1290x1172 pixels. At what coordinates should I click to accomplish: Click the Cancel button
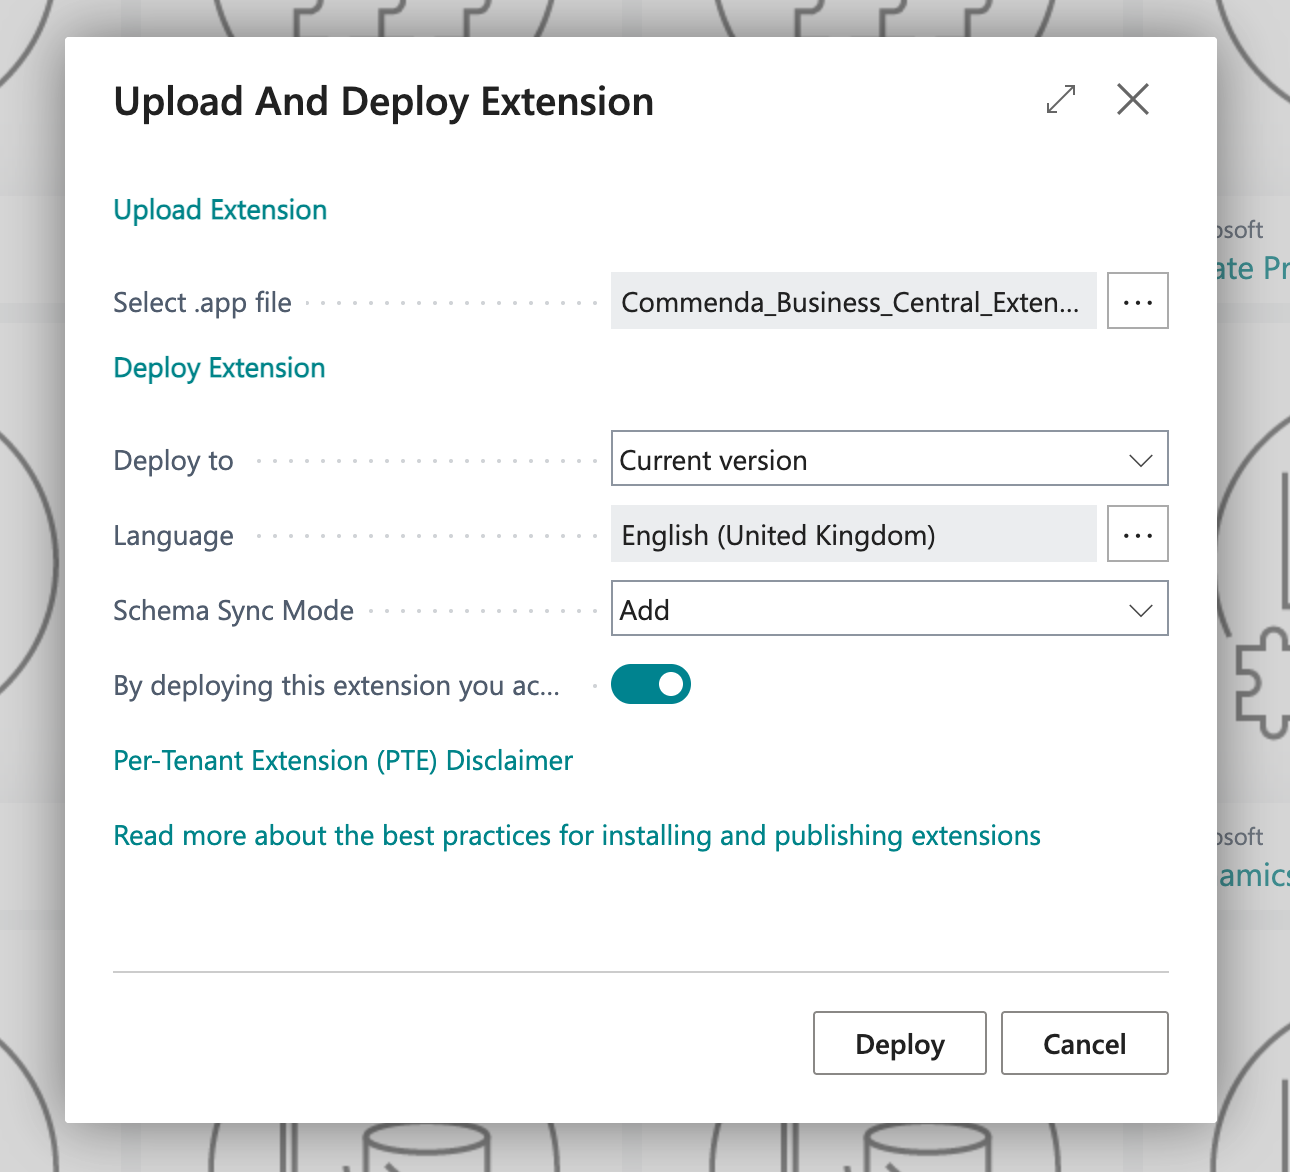[1085, 1043]
